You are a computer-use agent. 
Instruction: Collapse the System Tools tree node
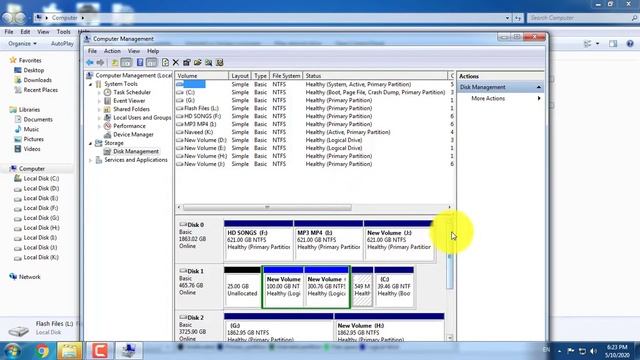click(x=91, y=84)
